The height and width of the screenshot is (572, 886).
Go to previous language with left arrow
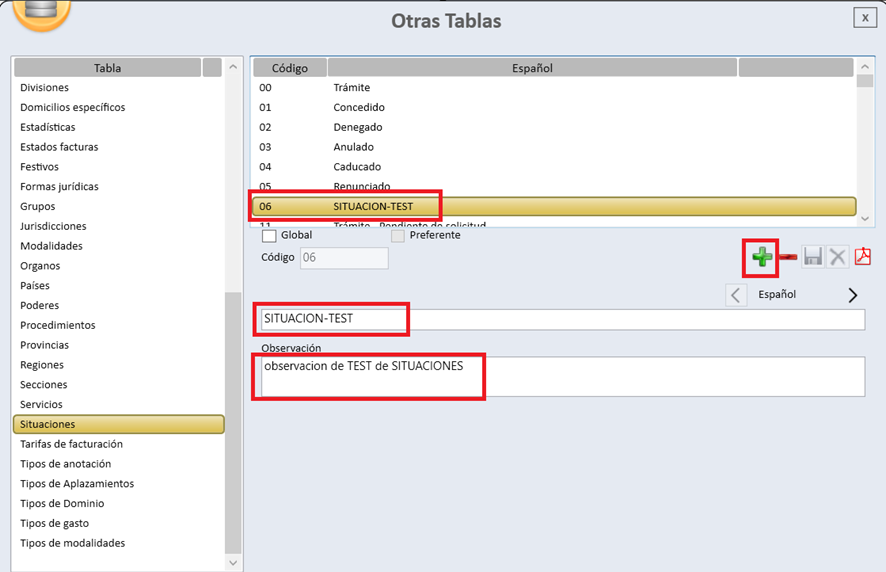click(736, 295)
